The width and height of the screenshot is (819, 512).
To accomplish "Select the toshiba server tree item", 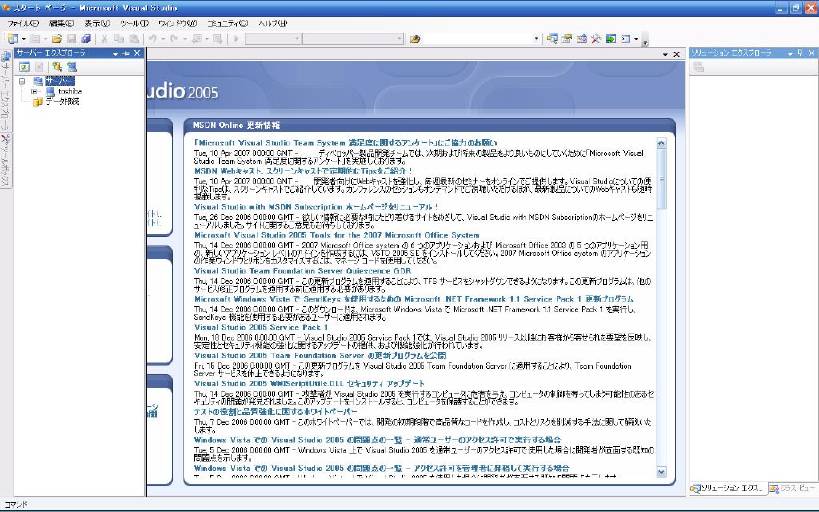I will [x=70, y=91].
